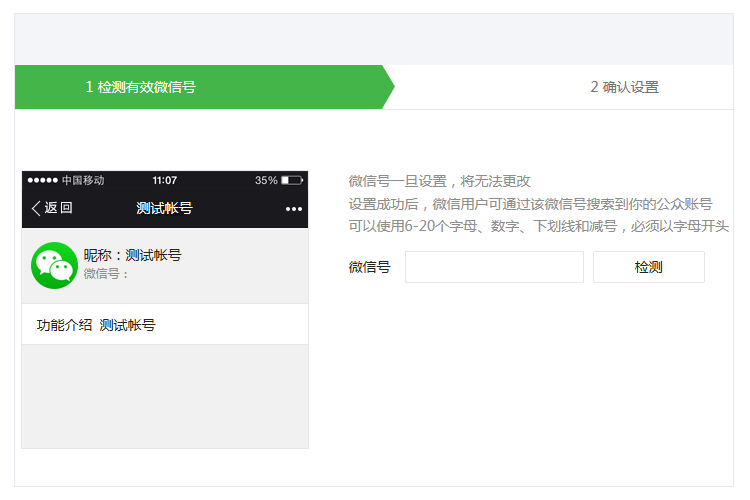Click the 测试帐号 title in phone header

click(164, 208)
